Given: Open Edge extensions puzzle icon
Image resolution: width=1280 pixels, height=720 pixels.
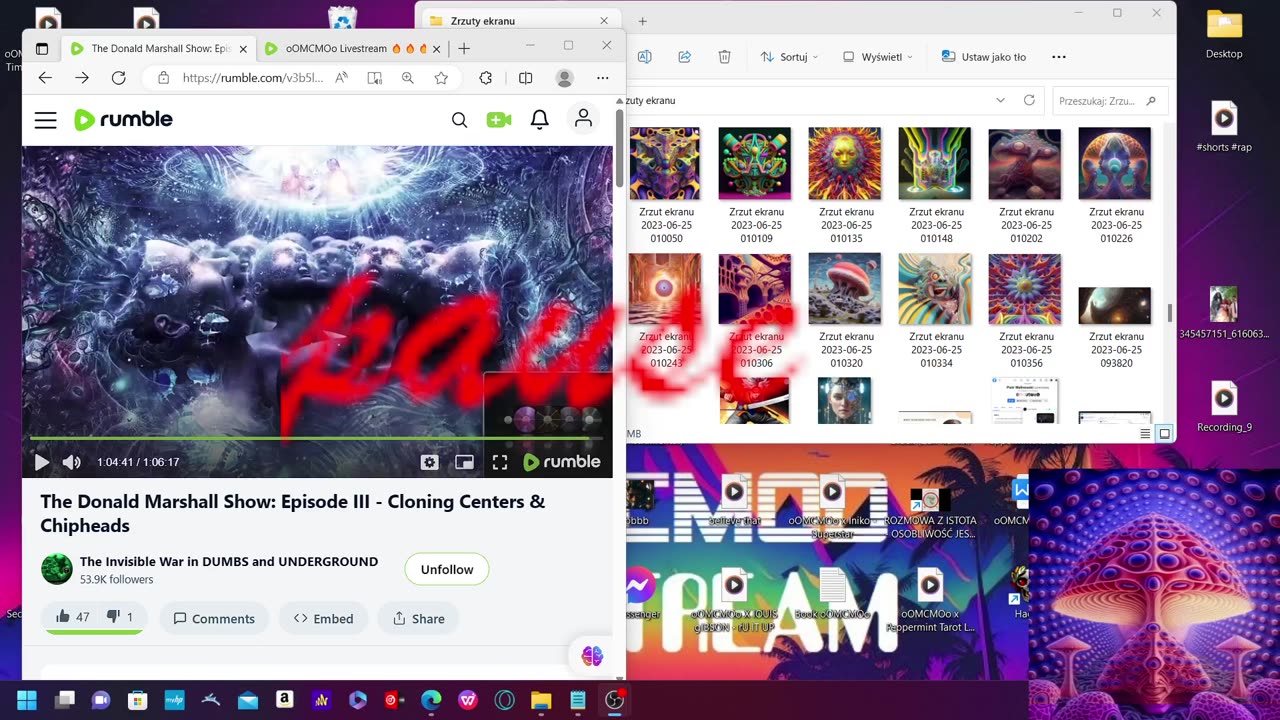Looking at the screenshot, I should point(486,77).
